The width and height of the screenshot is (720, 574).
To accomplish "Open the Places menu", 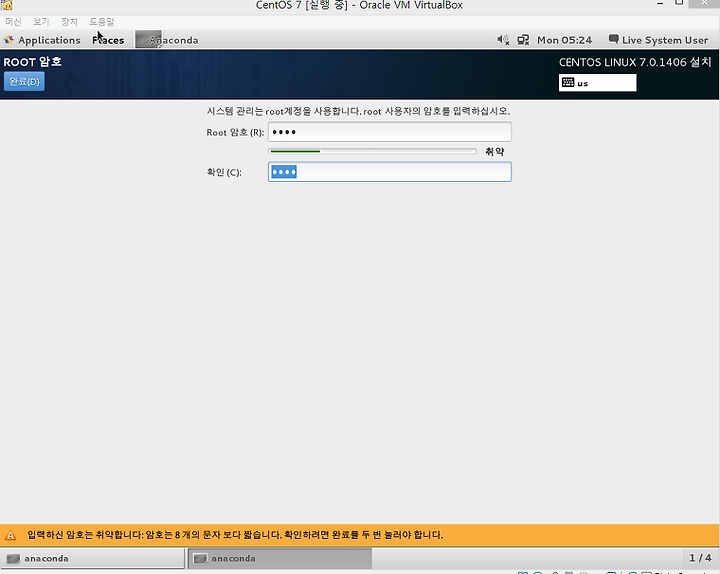I will coord(108,40).
